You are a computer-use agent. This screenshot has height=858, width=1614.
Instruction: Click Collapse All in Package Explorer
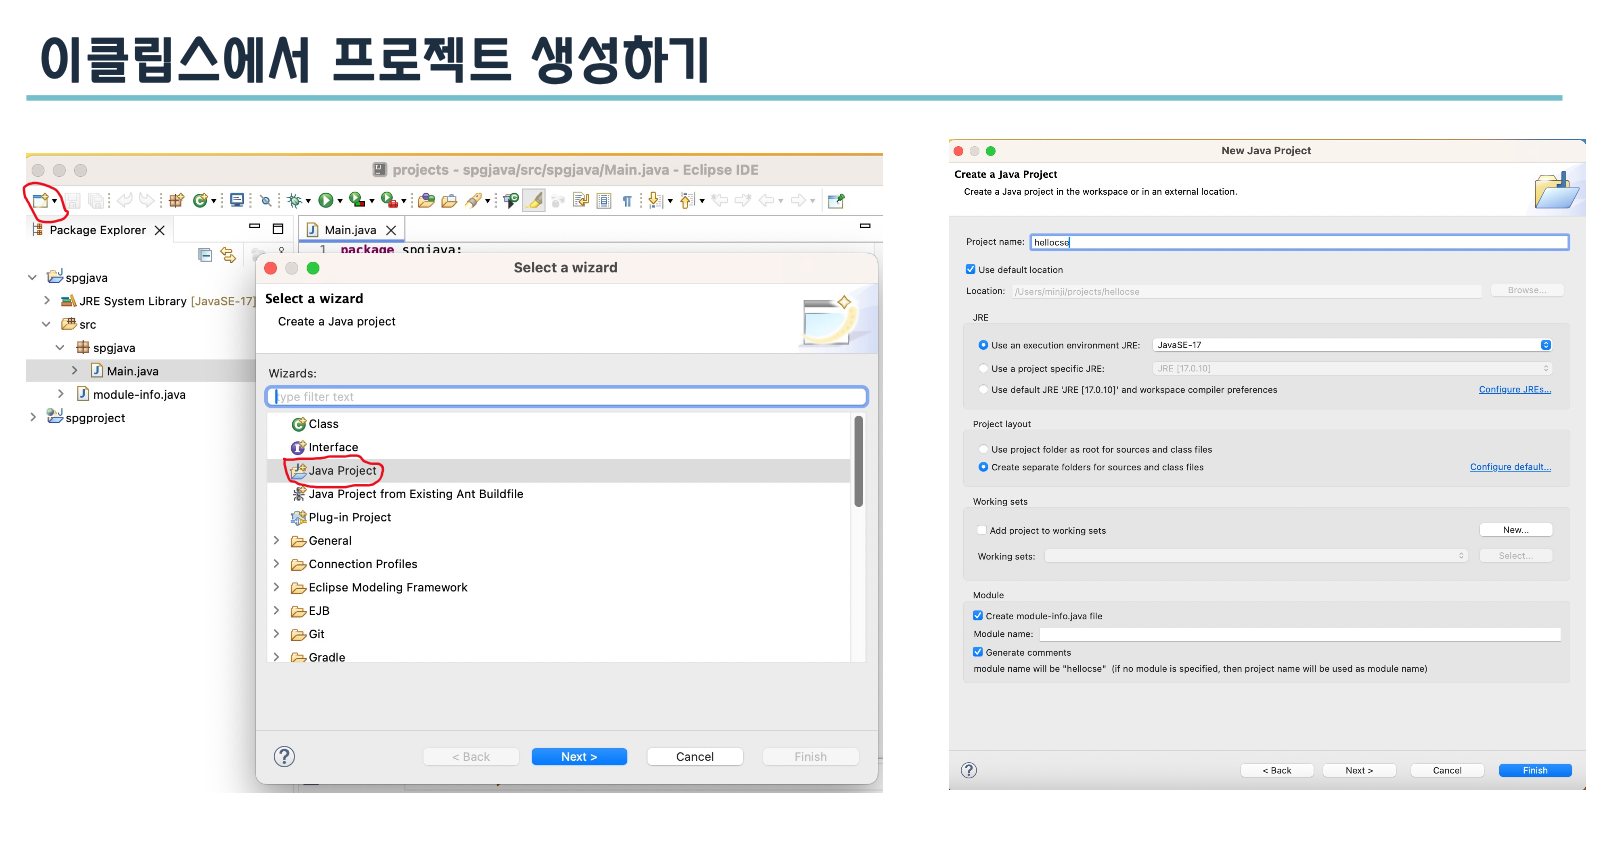coord(205,255)
